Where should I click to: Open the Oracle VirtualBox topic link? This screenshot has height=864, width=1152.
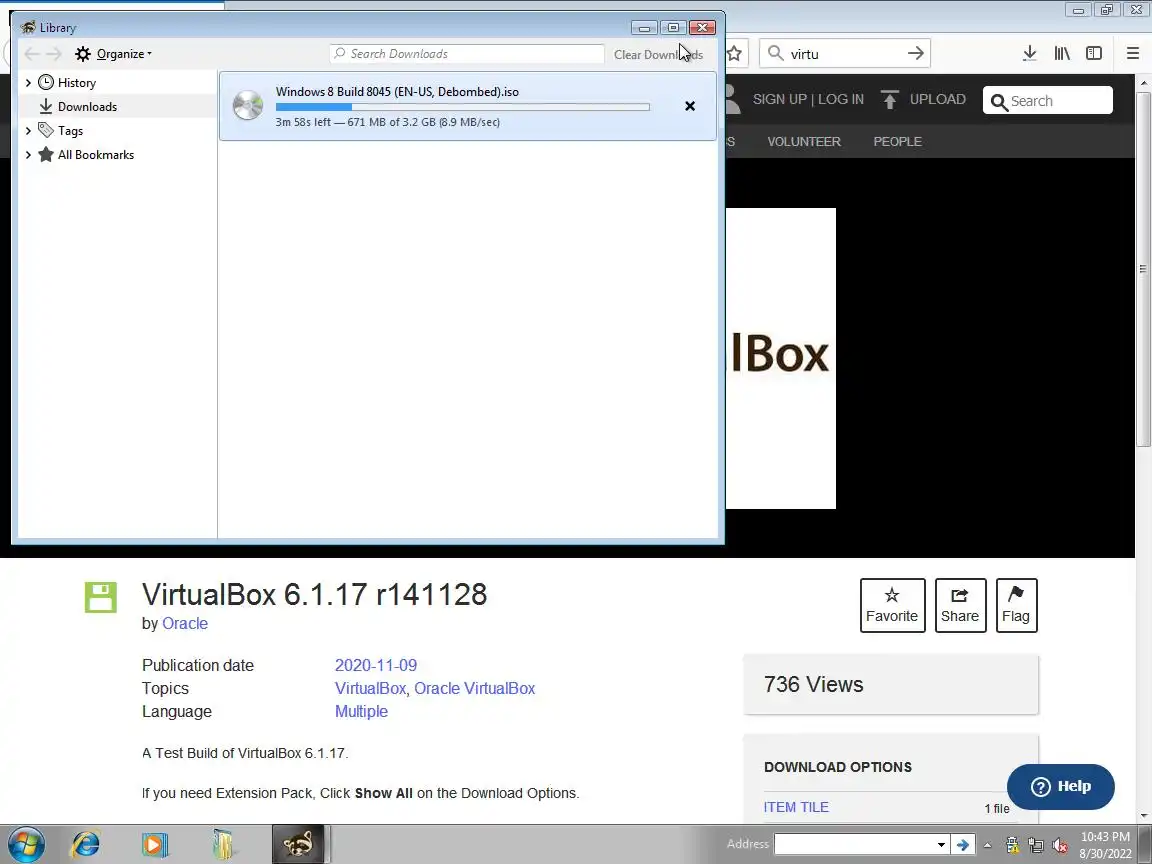point(475,688)
